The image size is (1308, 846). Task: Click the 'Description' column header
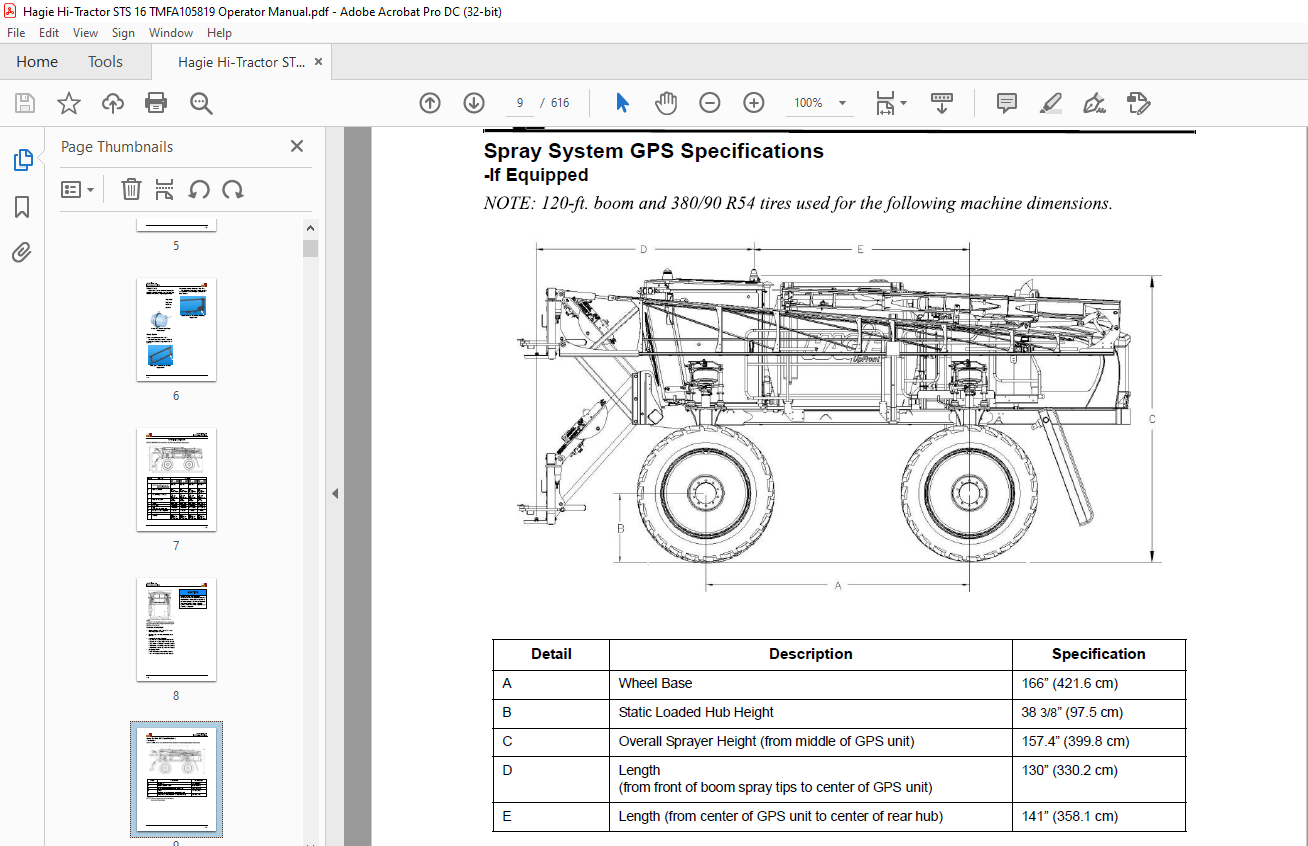(810, 654)
